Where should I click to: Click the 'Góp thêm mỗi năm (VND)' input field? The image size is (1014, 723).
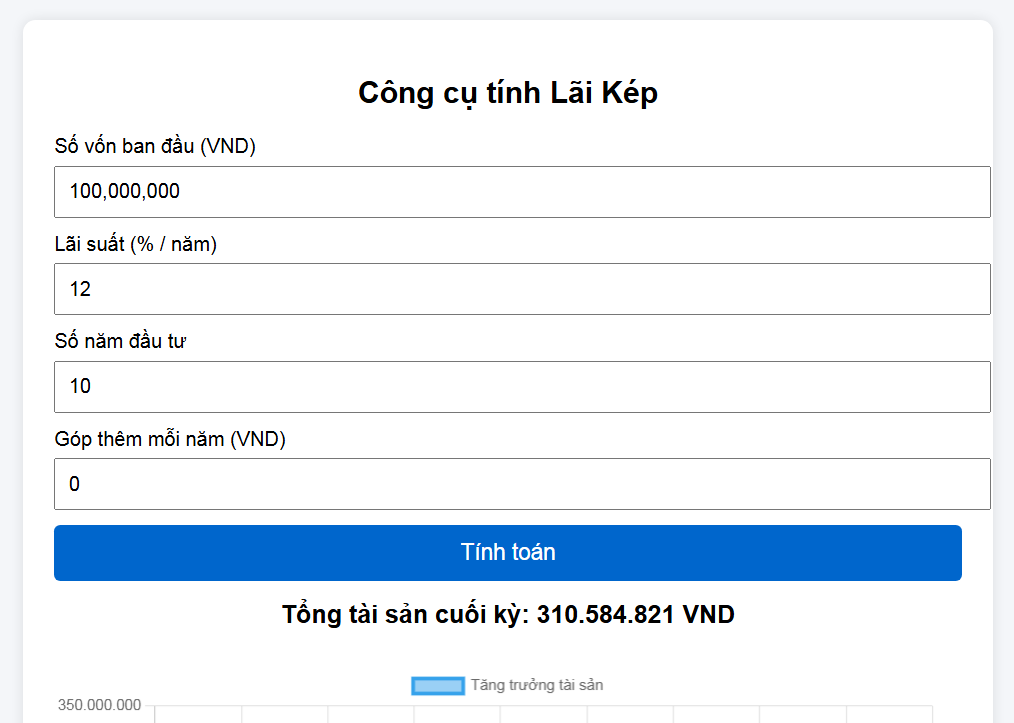(x=522, y=484)
